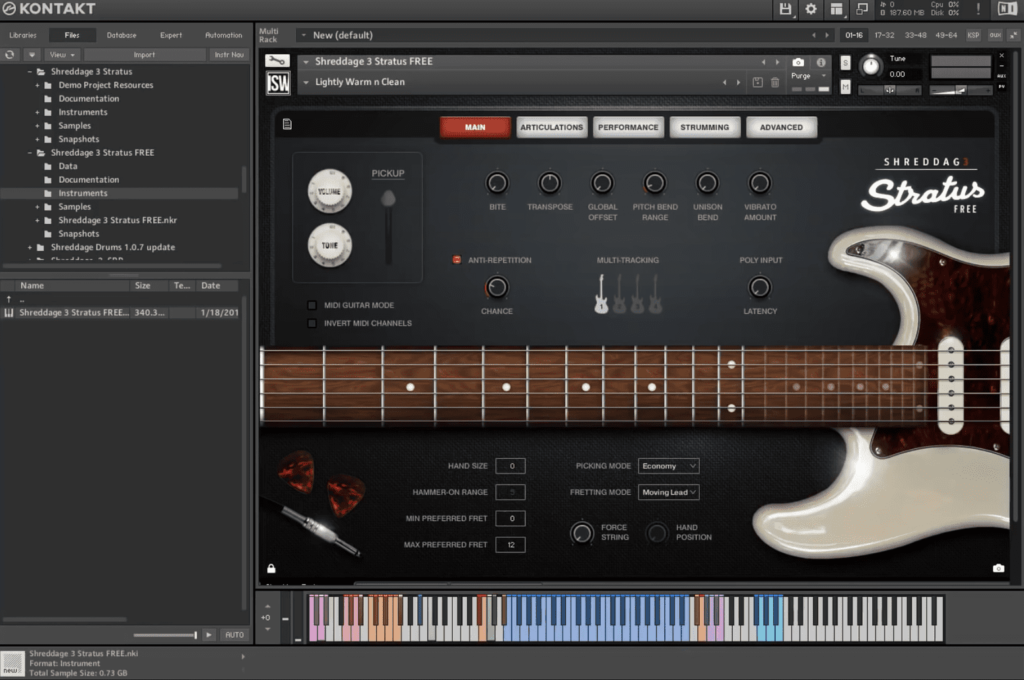This screenshot has width=1024, height=680.
Task: Click the Volume knob
Action: [x=330, y=191]
